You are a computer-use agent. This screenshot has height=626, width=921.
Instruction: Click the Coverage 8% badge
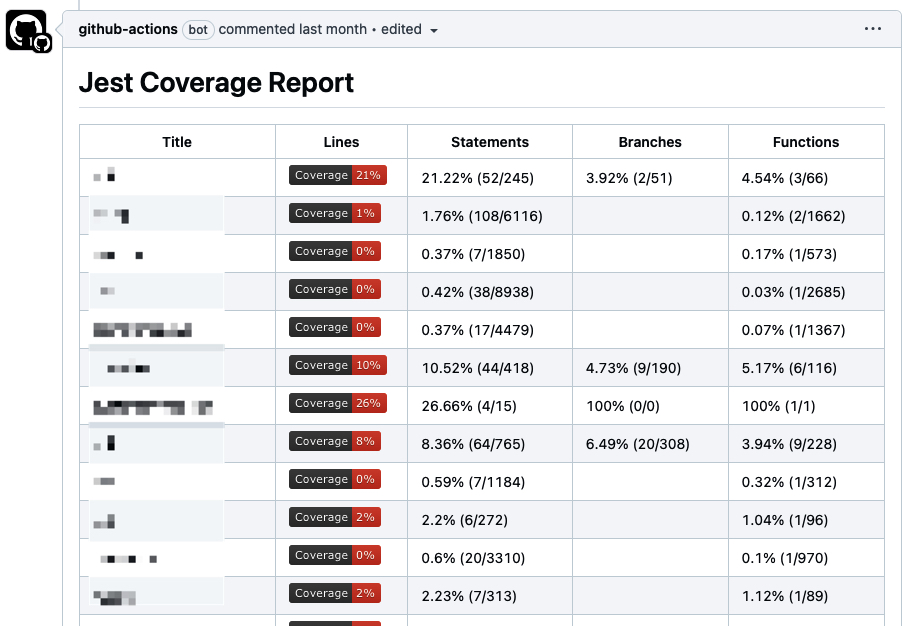click(x=335, y=441)
